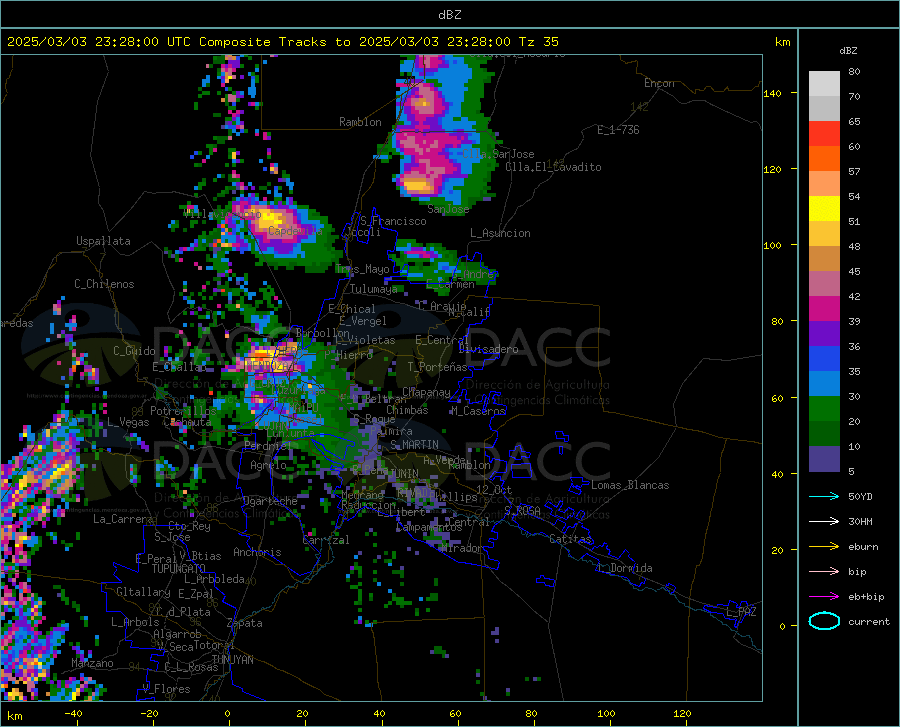Click the L_Dormida map label
900x727 pixels.
click(625, 568)
